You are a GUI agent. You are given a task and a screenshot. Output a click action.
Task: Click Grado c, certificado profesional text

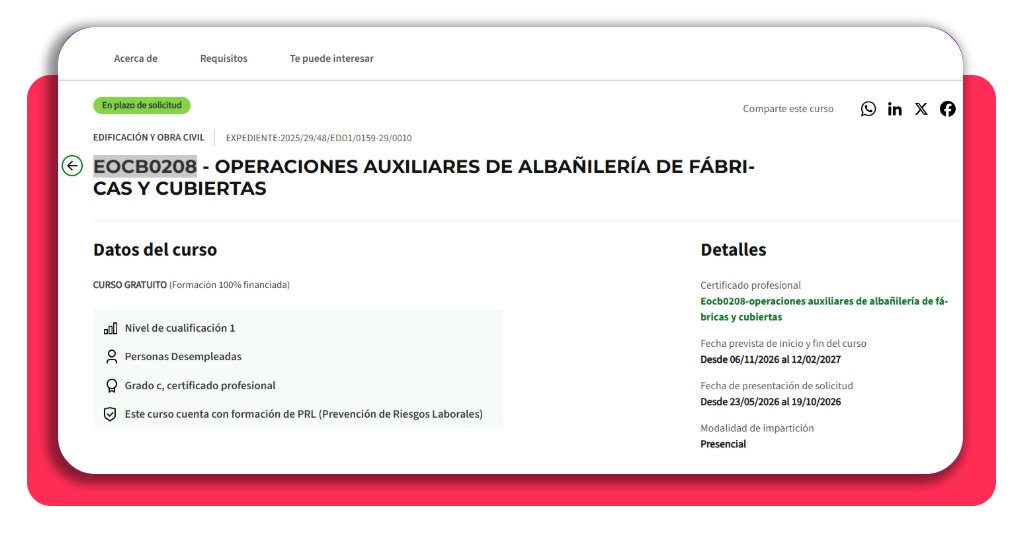200,386
